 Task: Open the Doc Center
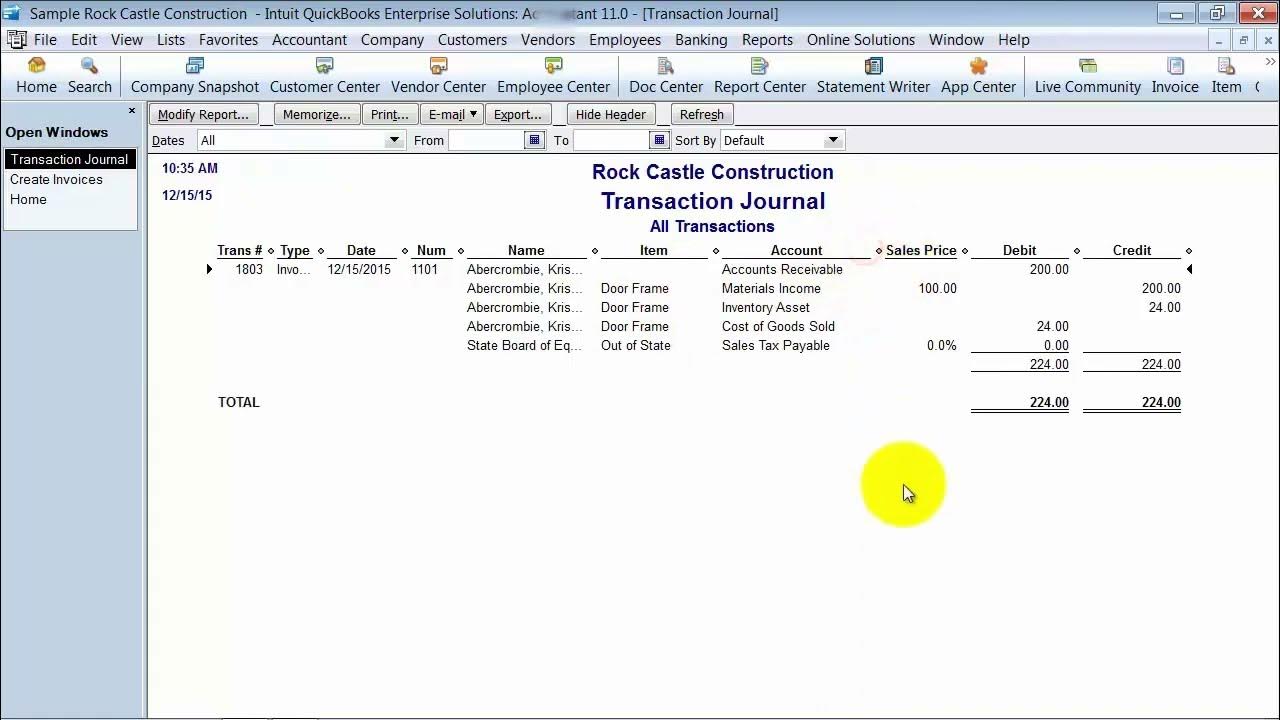(666, 76)
